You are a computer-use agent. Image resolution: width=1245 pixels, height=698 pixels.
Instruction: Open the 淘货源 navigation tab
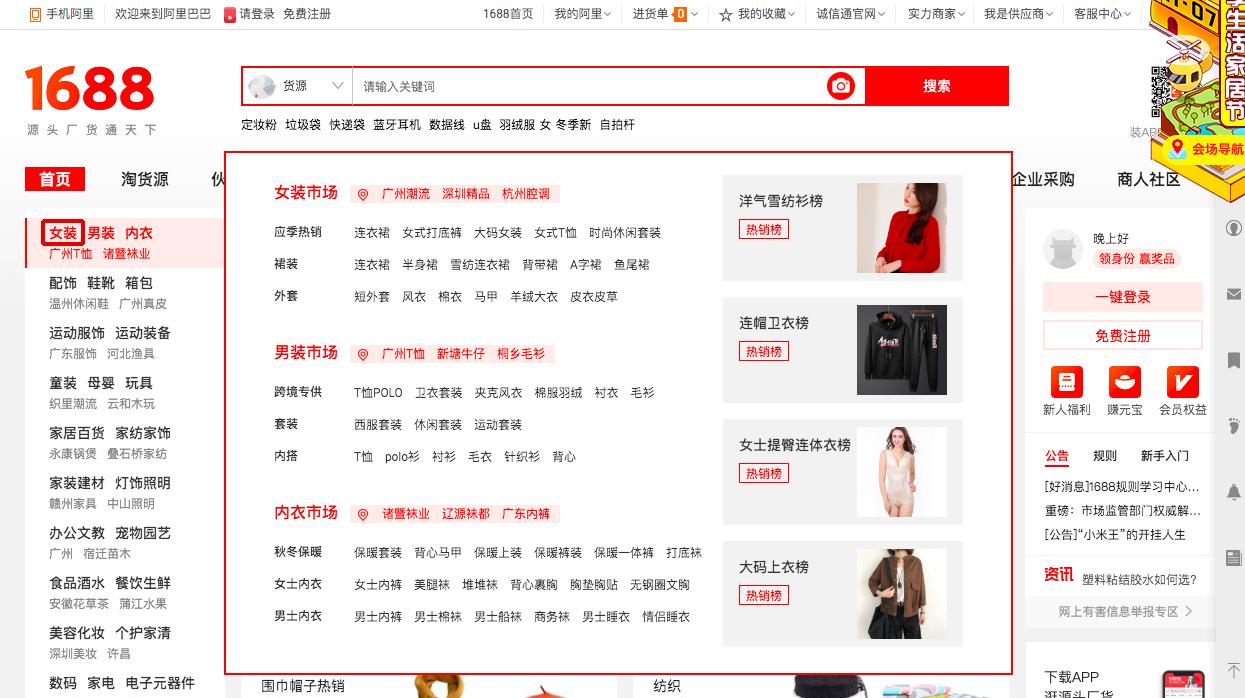(x=145, y=179)
